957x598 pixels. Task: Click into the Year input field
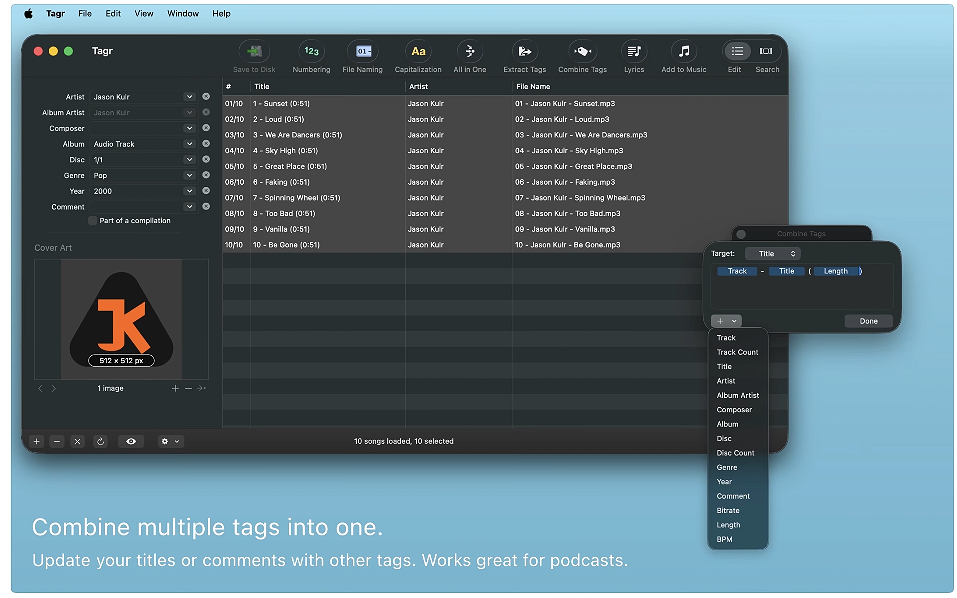tap(137, 191)
